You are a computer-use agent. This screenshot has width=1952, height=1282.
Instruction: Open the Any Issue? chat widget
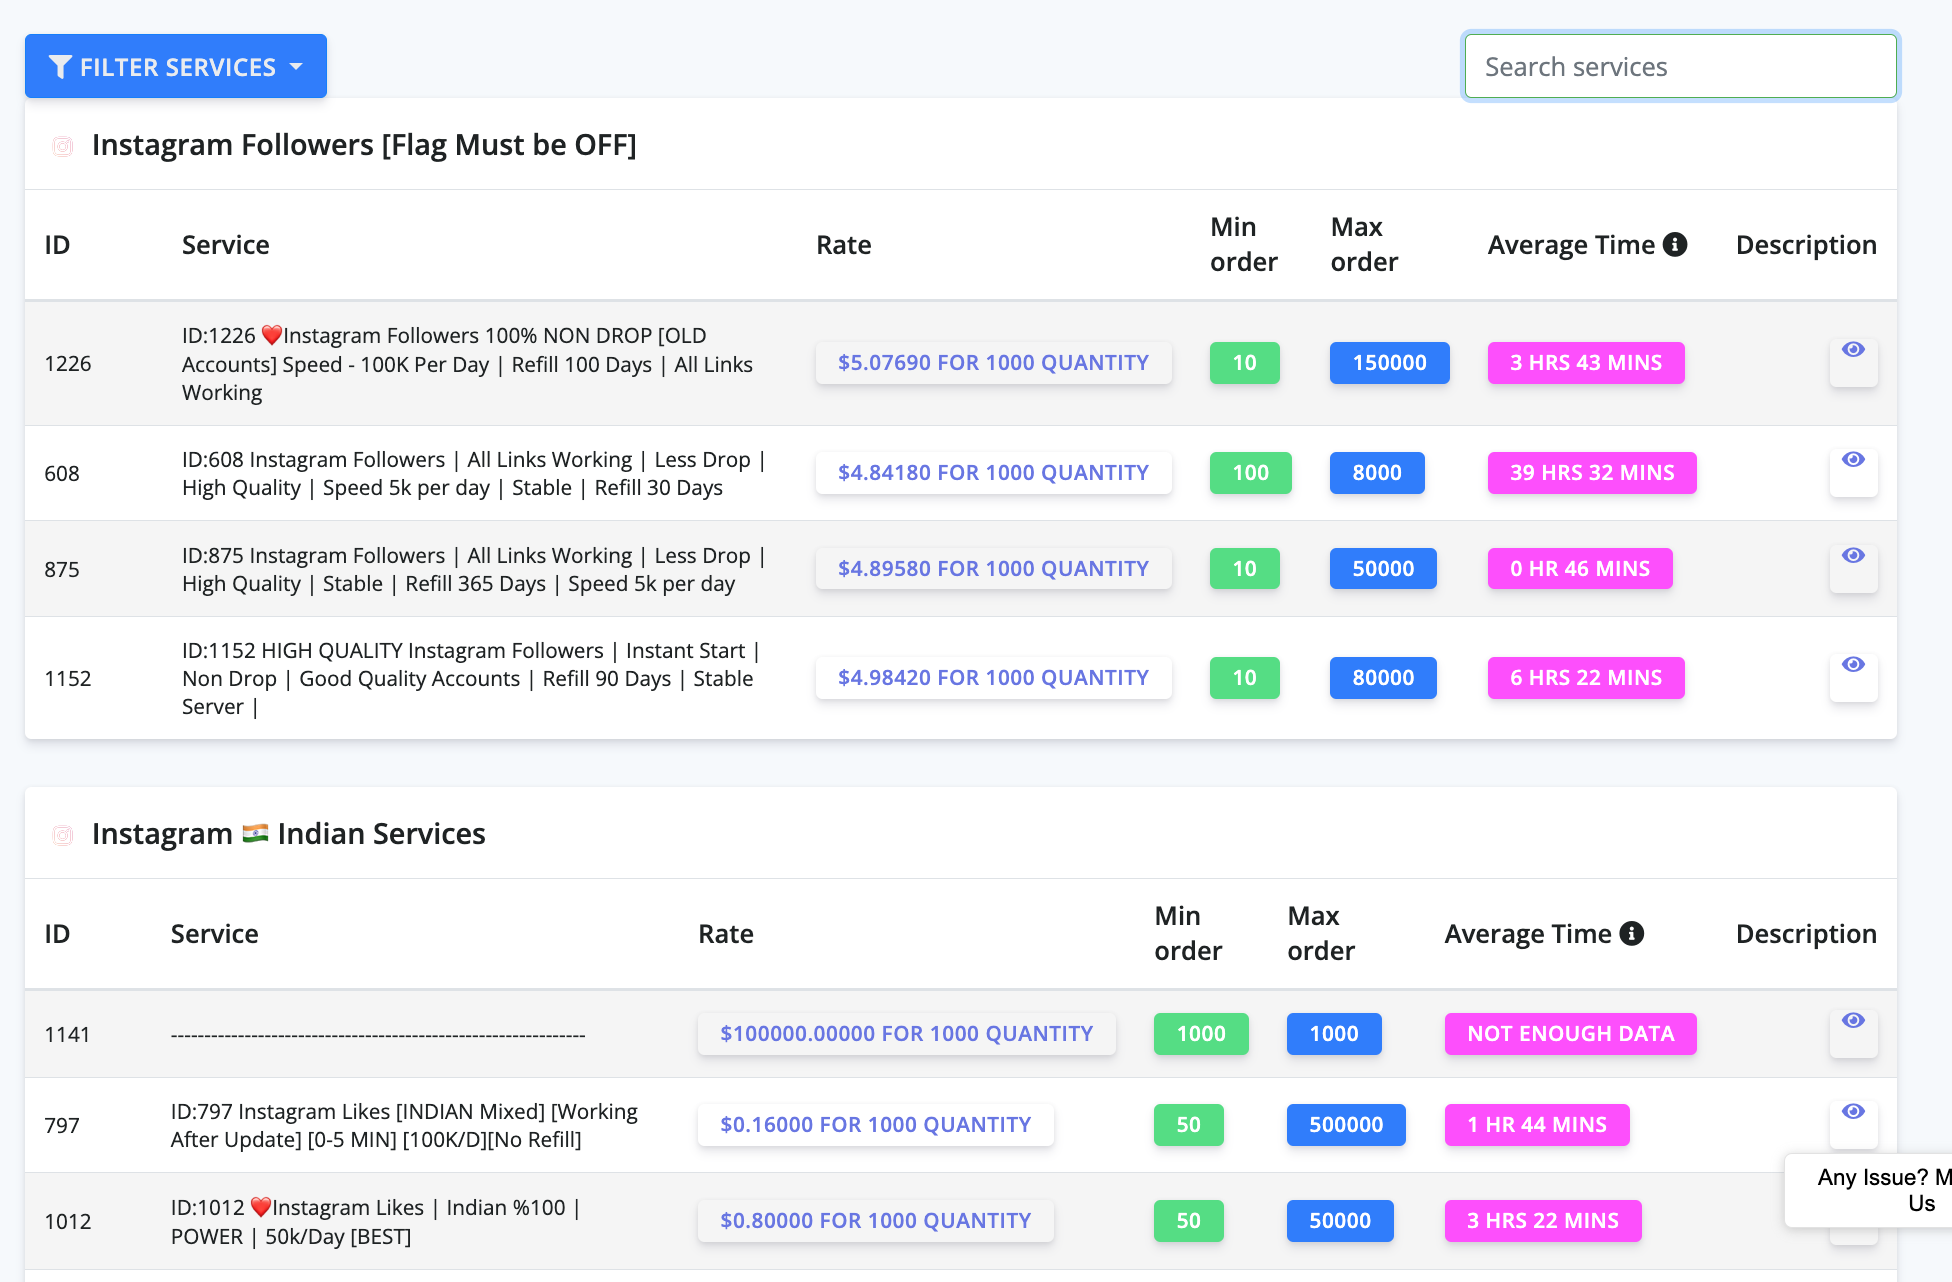(1870, 1190)
